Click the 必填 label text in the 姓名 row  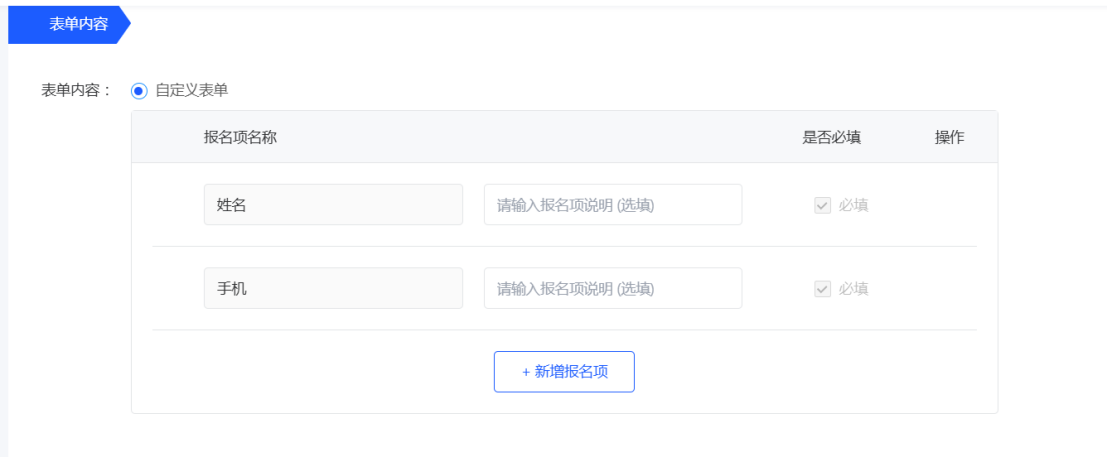click(x=854, y=206)
